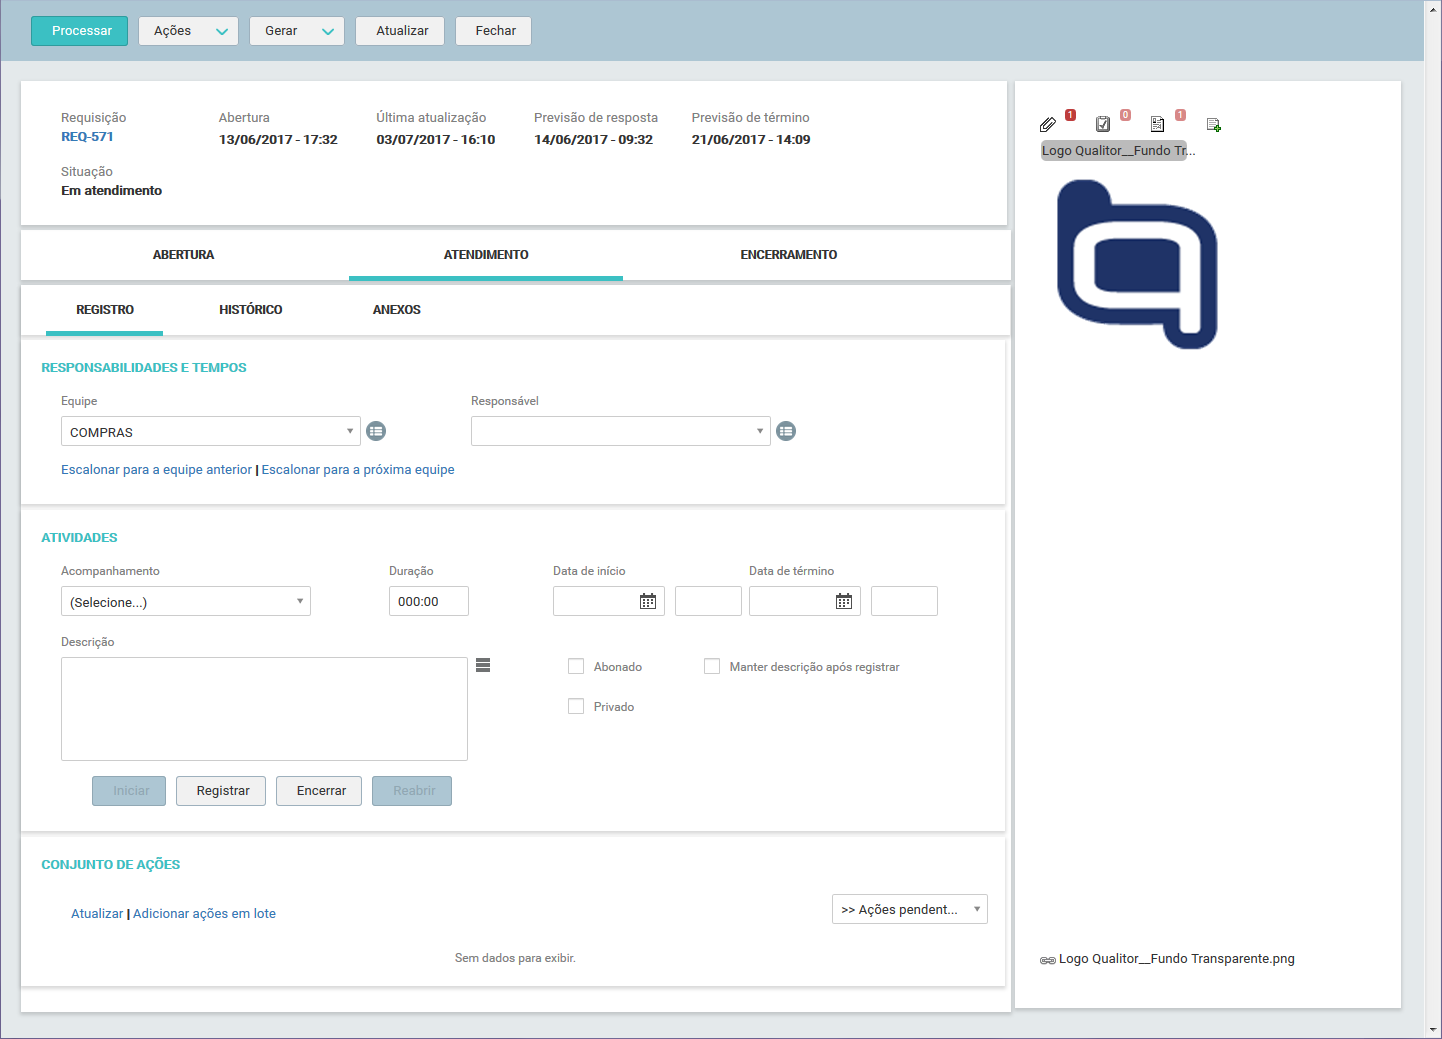
Task: Open Logo Qualitor__Fundo Transparente.png file link
Action: 1177,959
